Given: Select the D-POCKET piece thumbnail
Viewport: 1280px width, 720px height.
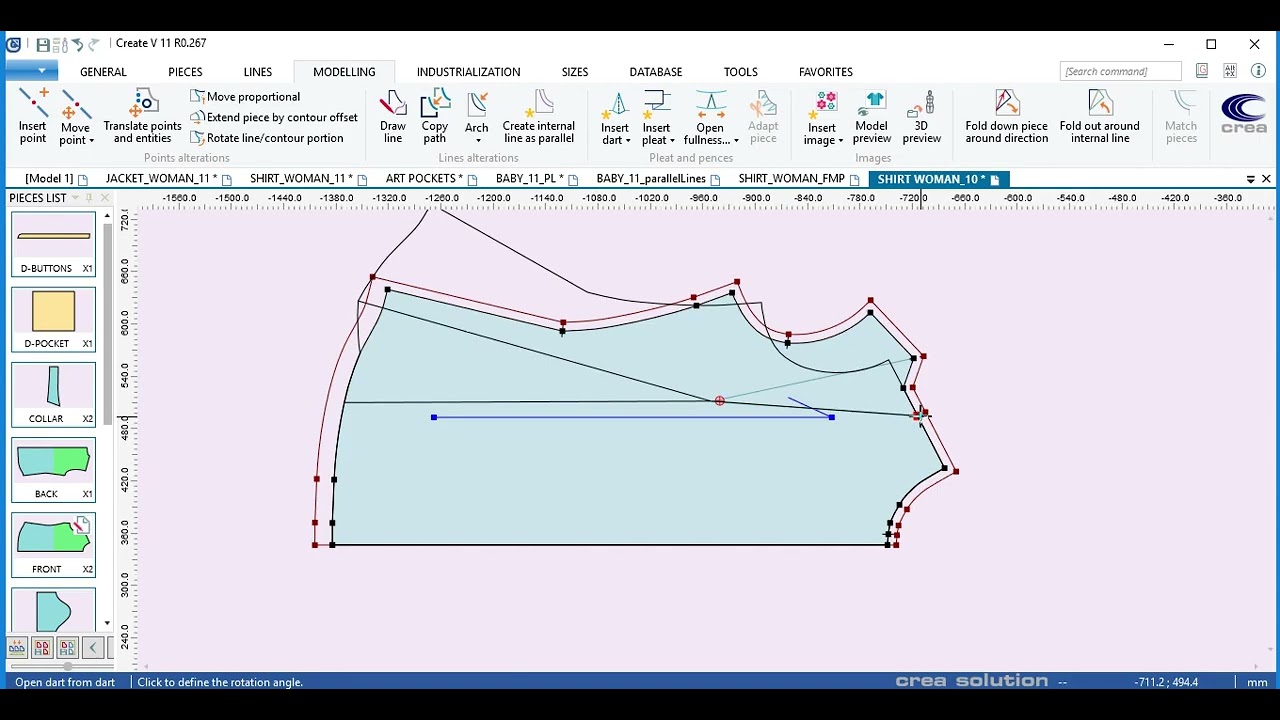Looking at the screenshot, I should 54,320.
